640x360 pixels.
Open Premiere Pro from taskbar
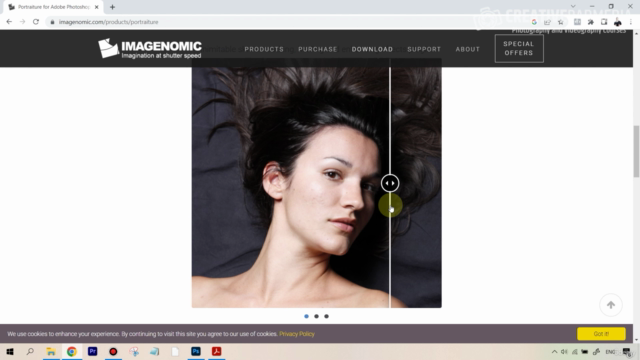(93, 351)
